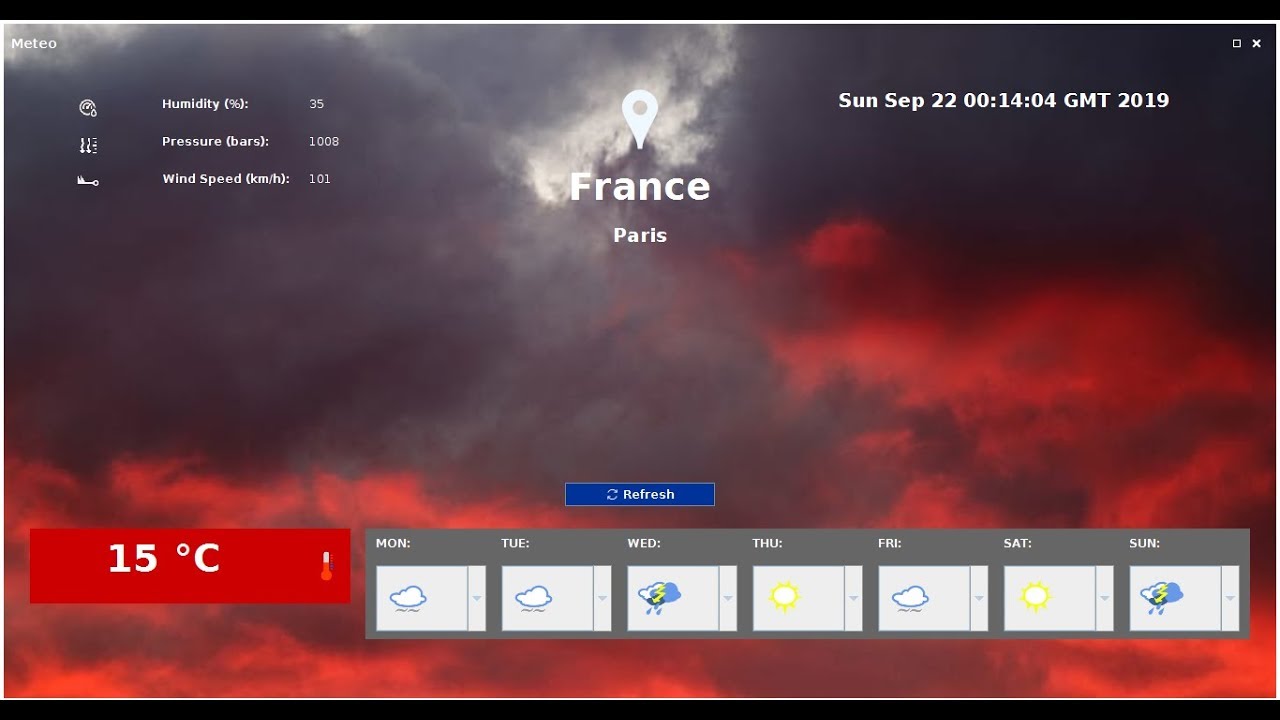Click Sunday's thunderstorm icon
This screenshot has height=720, width=1280.
pyautogui.click(x=1161, y=598)
